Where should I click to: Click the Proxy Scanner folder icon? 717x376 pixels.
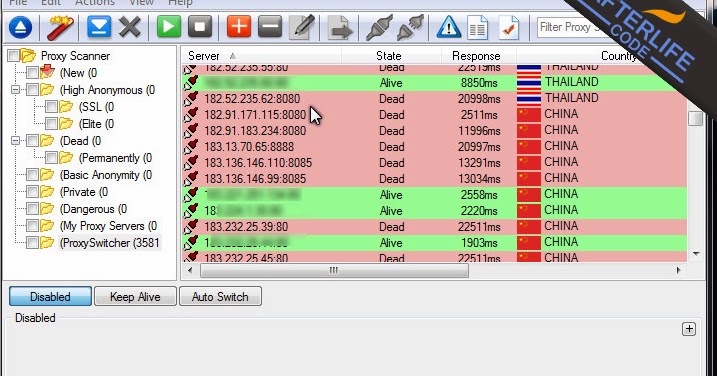[28, 56]
